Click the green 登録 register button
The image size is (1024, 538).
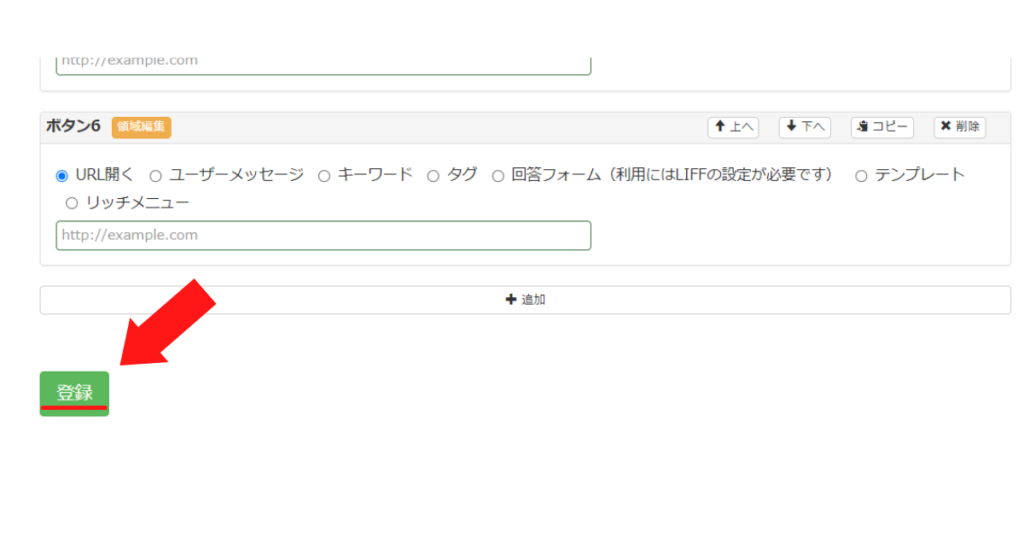coord(74,393)
